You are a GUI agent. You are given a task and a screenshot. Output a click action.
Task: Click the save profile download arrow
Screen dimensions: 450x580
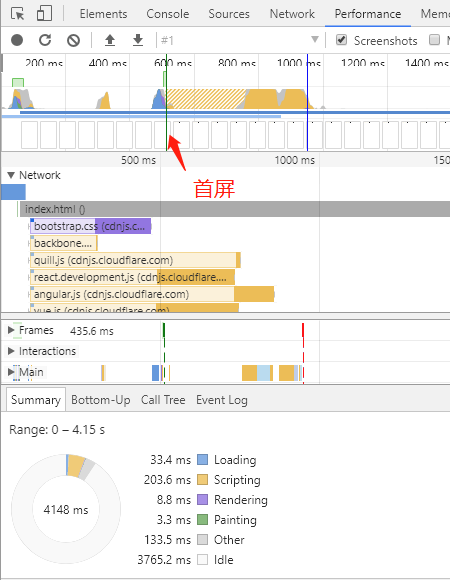[x=138, y=40]
